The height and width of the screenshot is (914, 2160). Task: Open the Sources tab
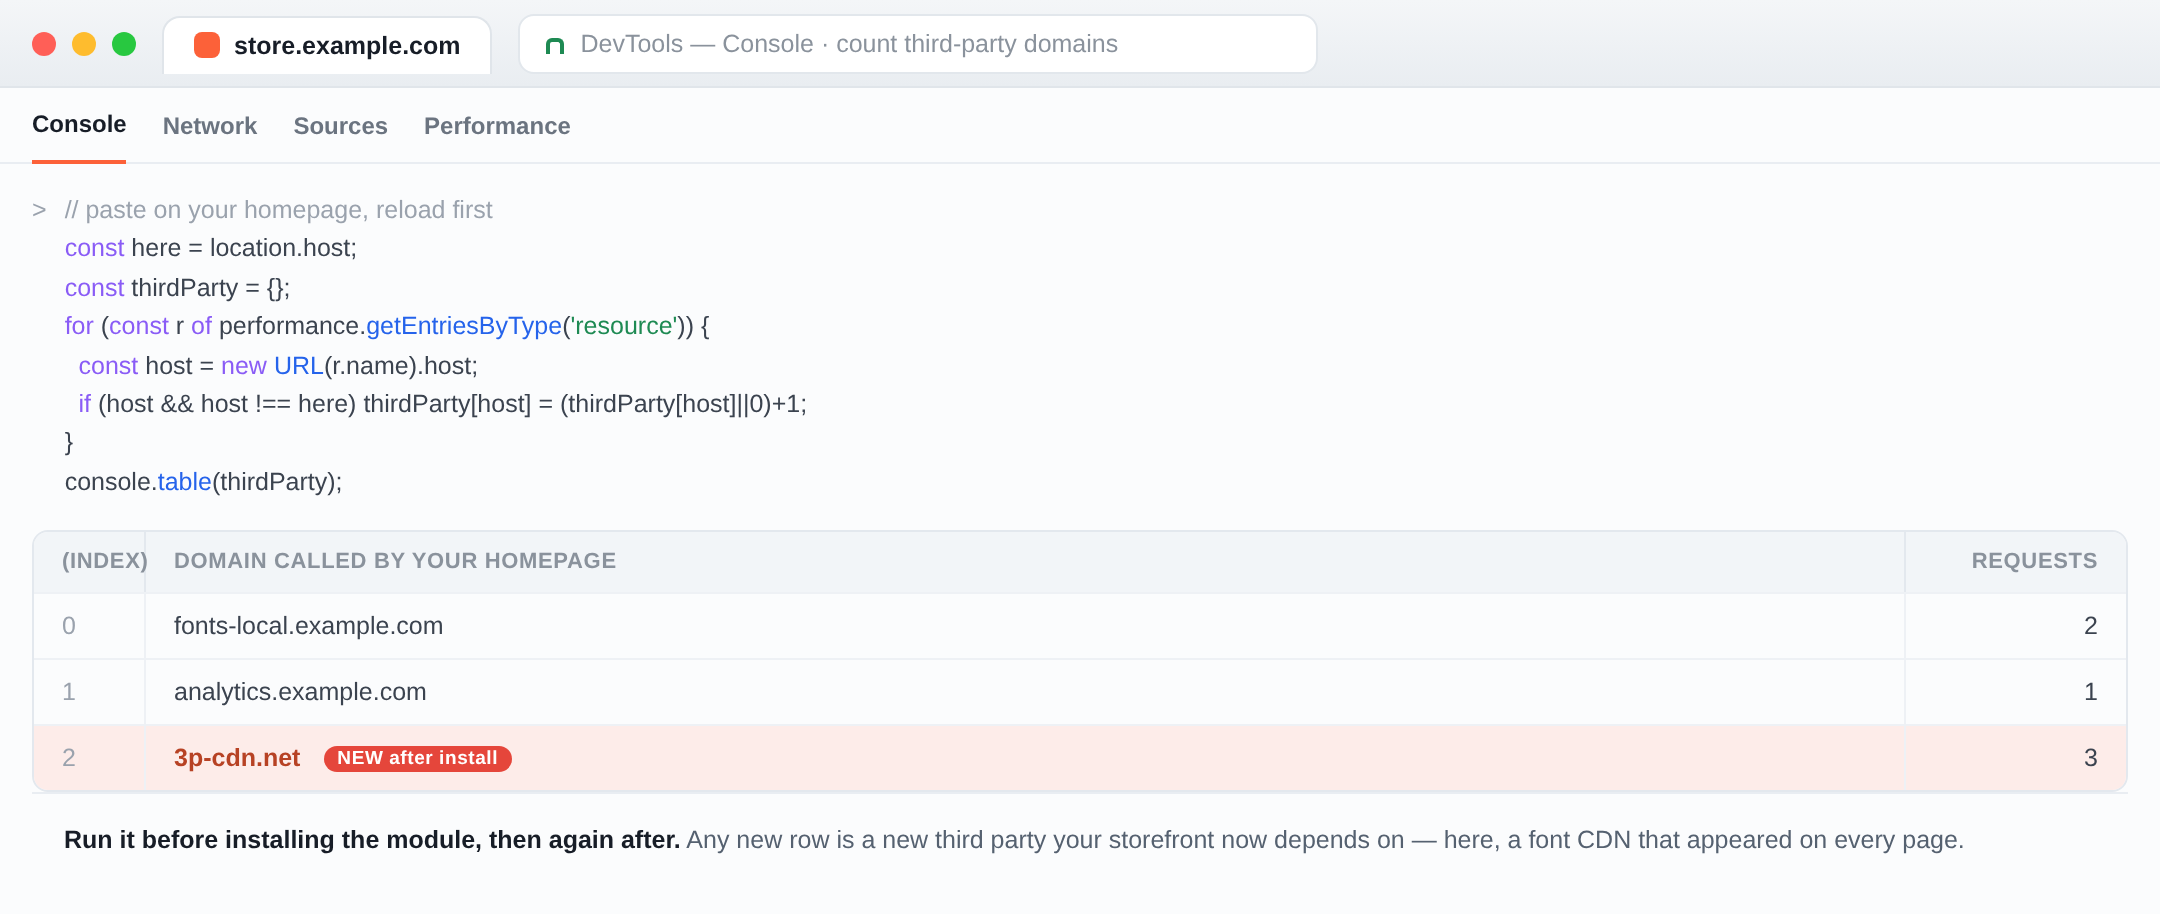point(340,126)
